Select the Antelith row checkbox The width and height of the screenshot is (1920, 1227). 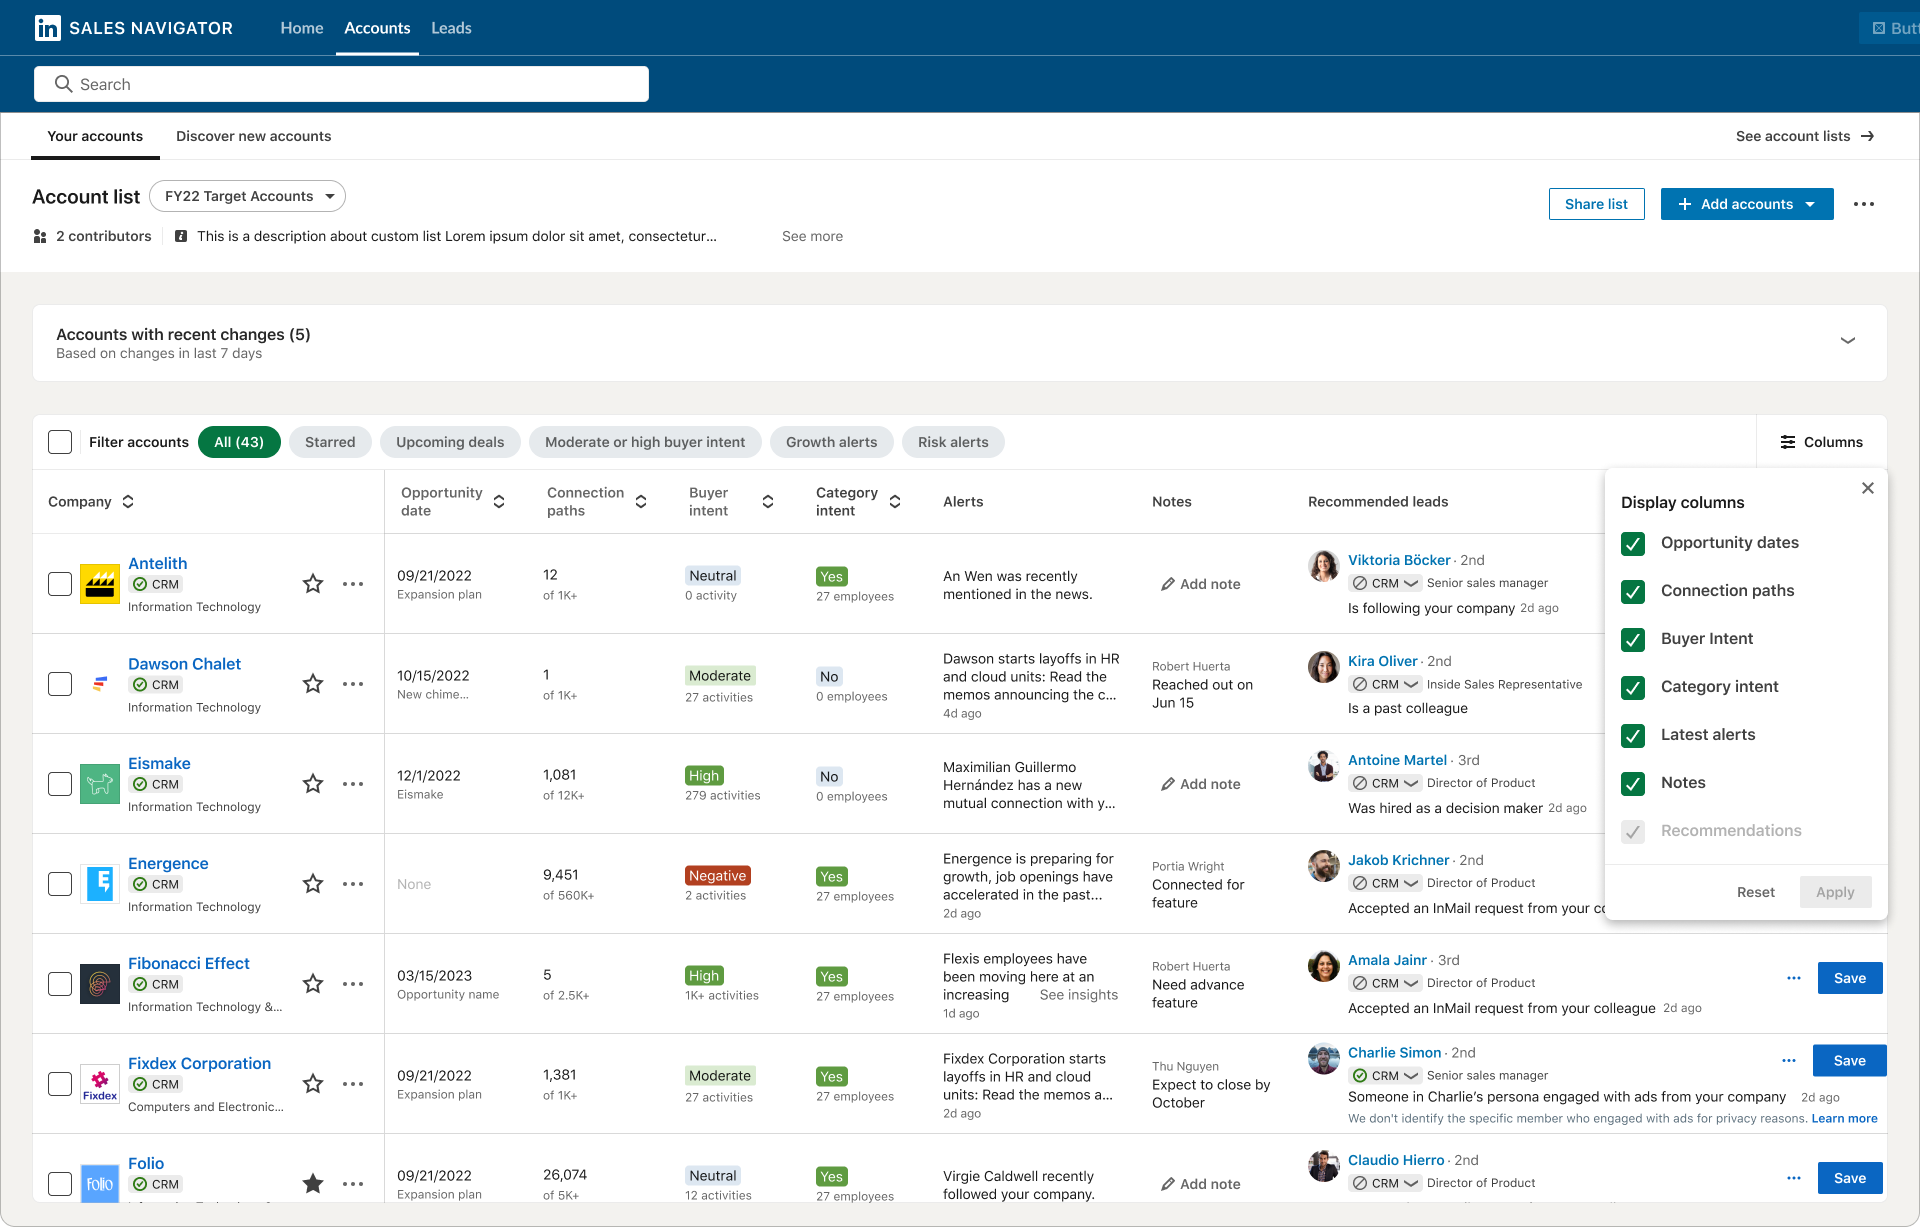pyautogui.click(x=60, y=584)
